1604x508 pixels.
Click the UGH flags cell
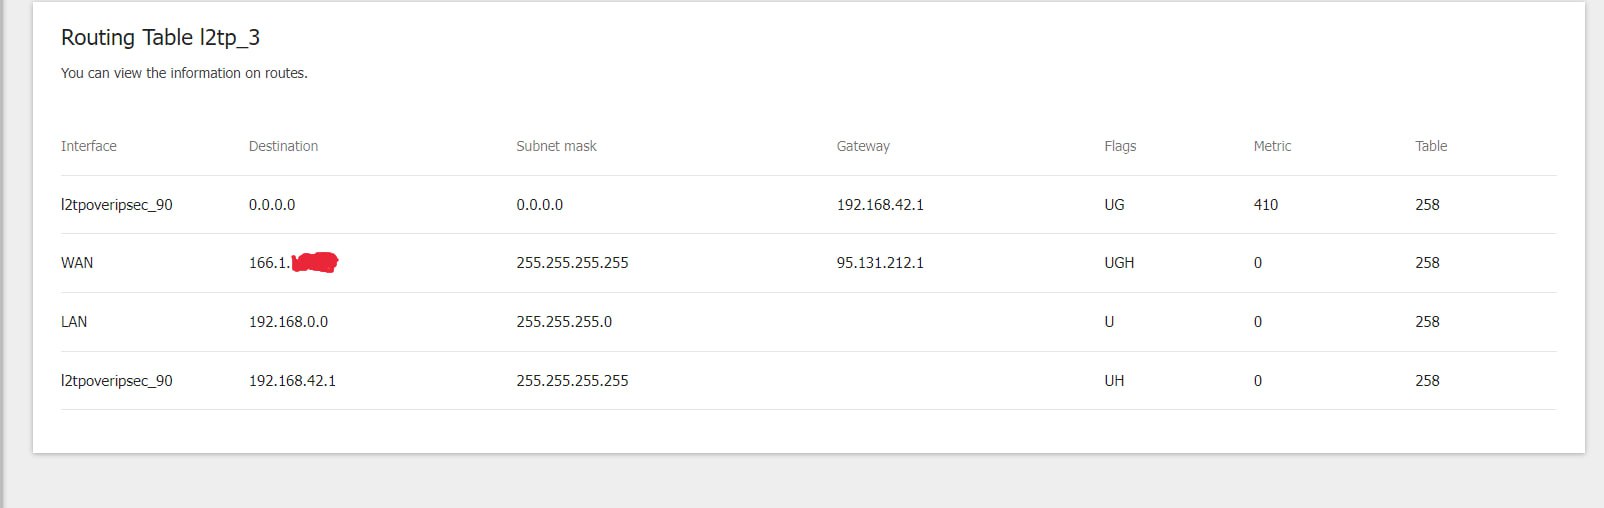click(x=1119, y=263)
